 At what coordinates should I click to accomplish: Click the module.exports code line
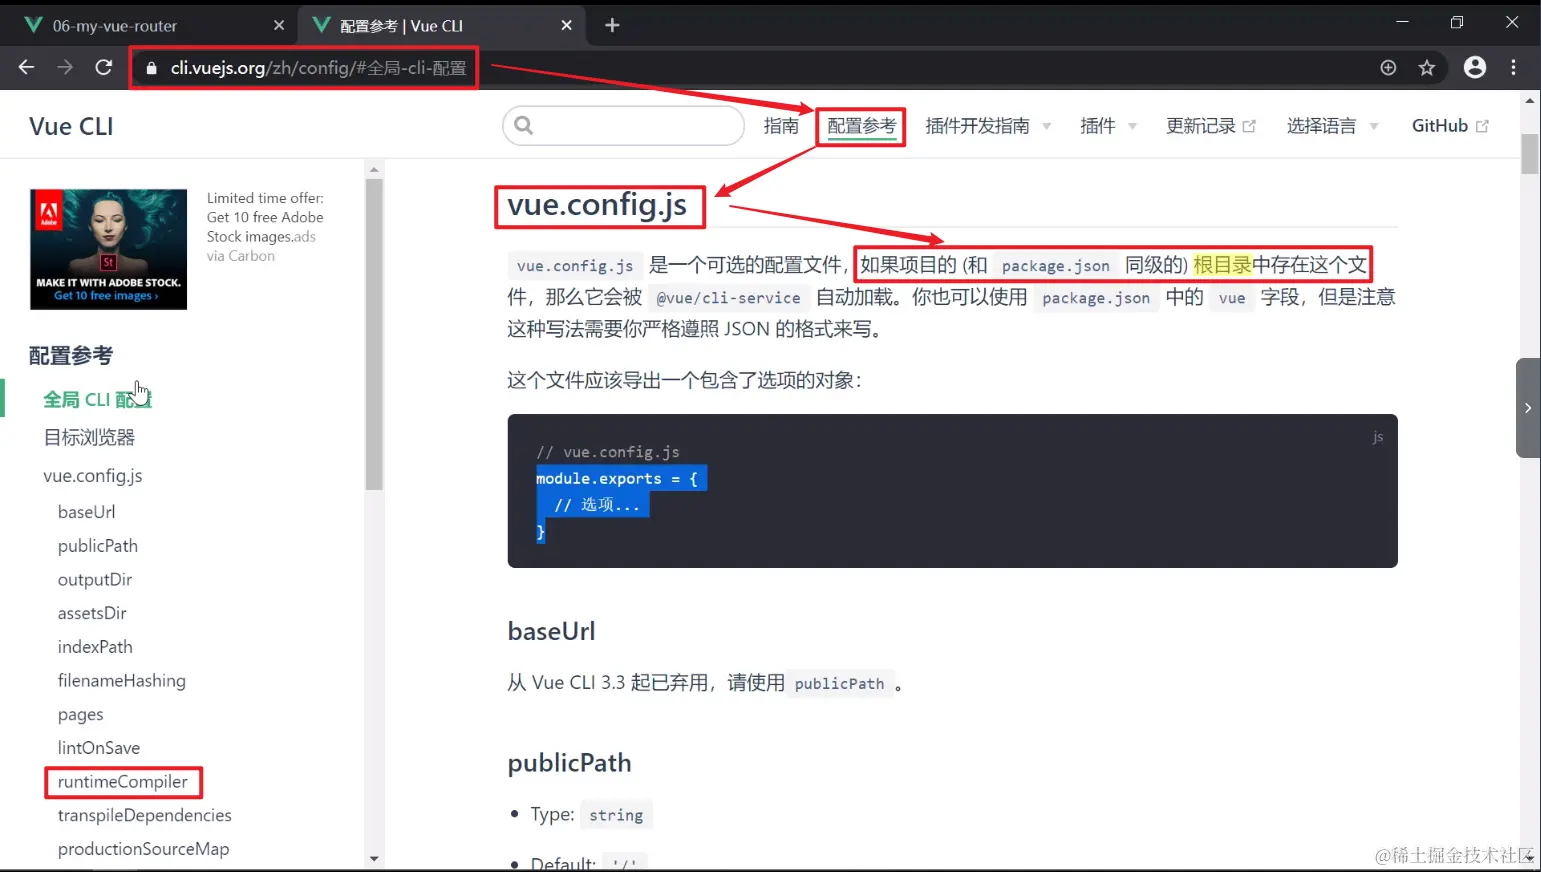pos(617,479)
